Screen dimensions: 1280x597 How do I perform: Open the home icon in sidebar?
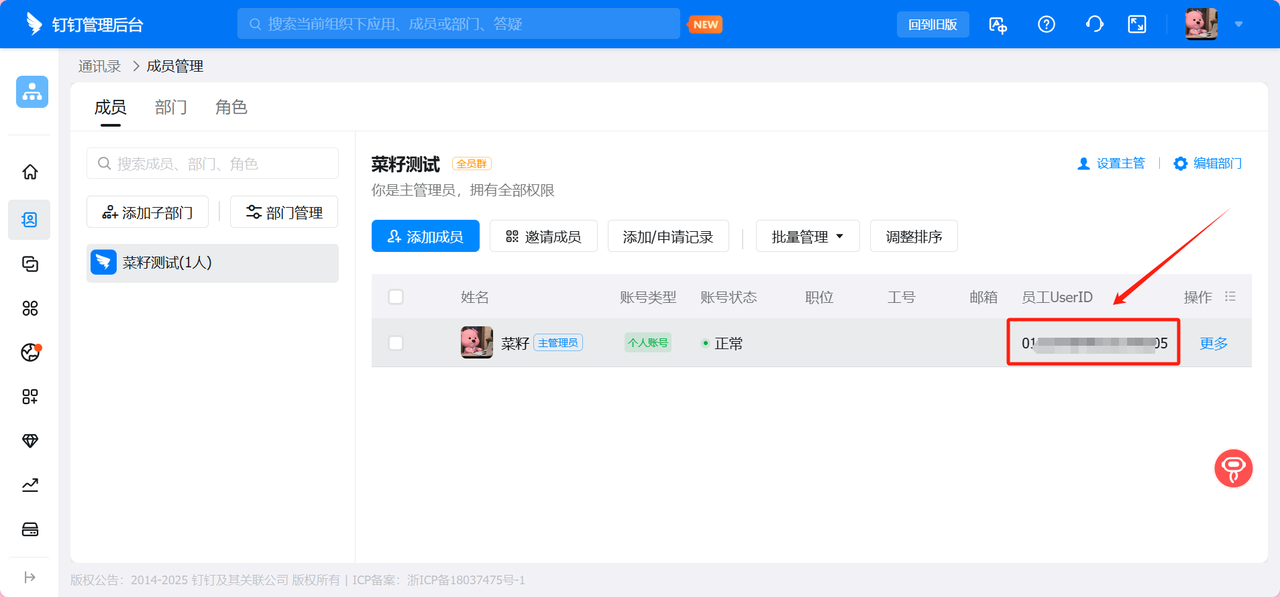[30, 172]
